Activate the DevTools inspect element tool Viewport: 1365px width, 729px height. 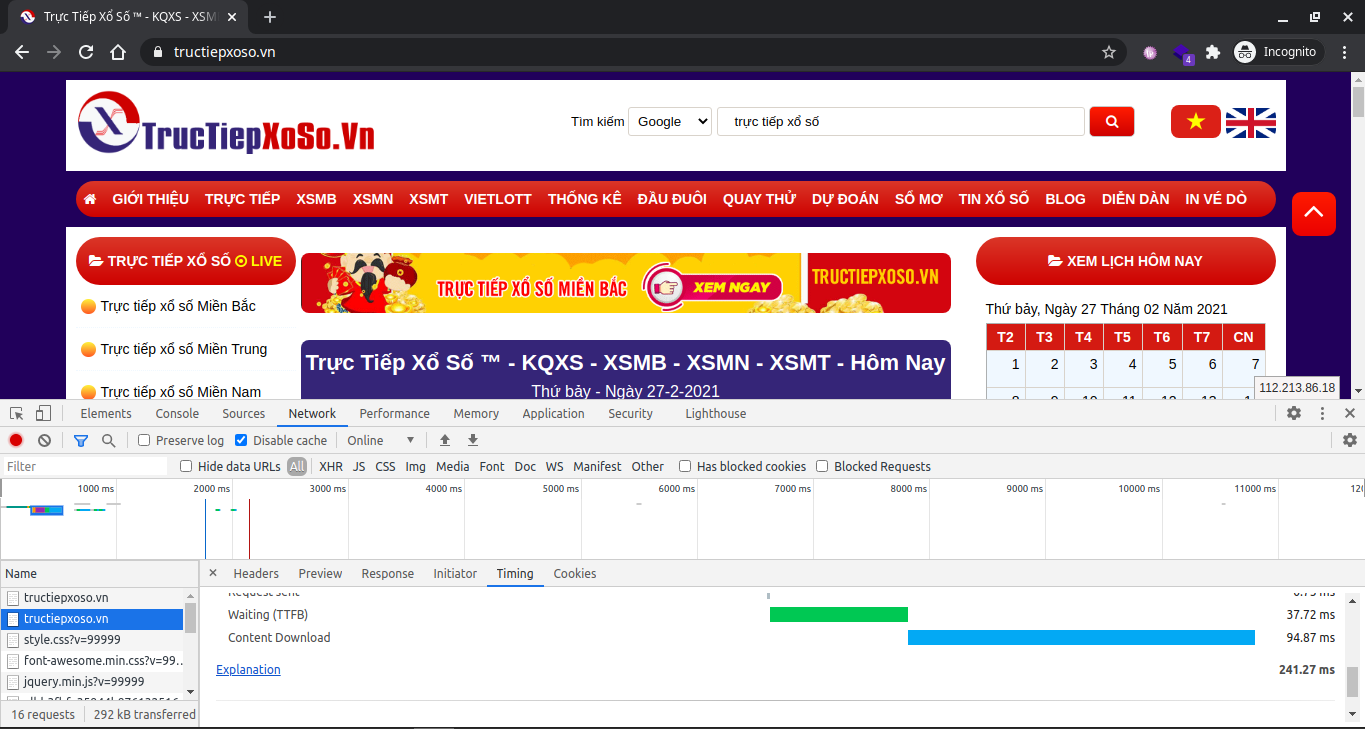[17, 413]
